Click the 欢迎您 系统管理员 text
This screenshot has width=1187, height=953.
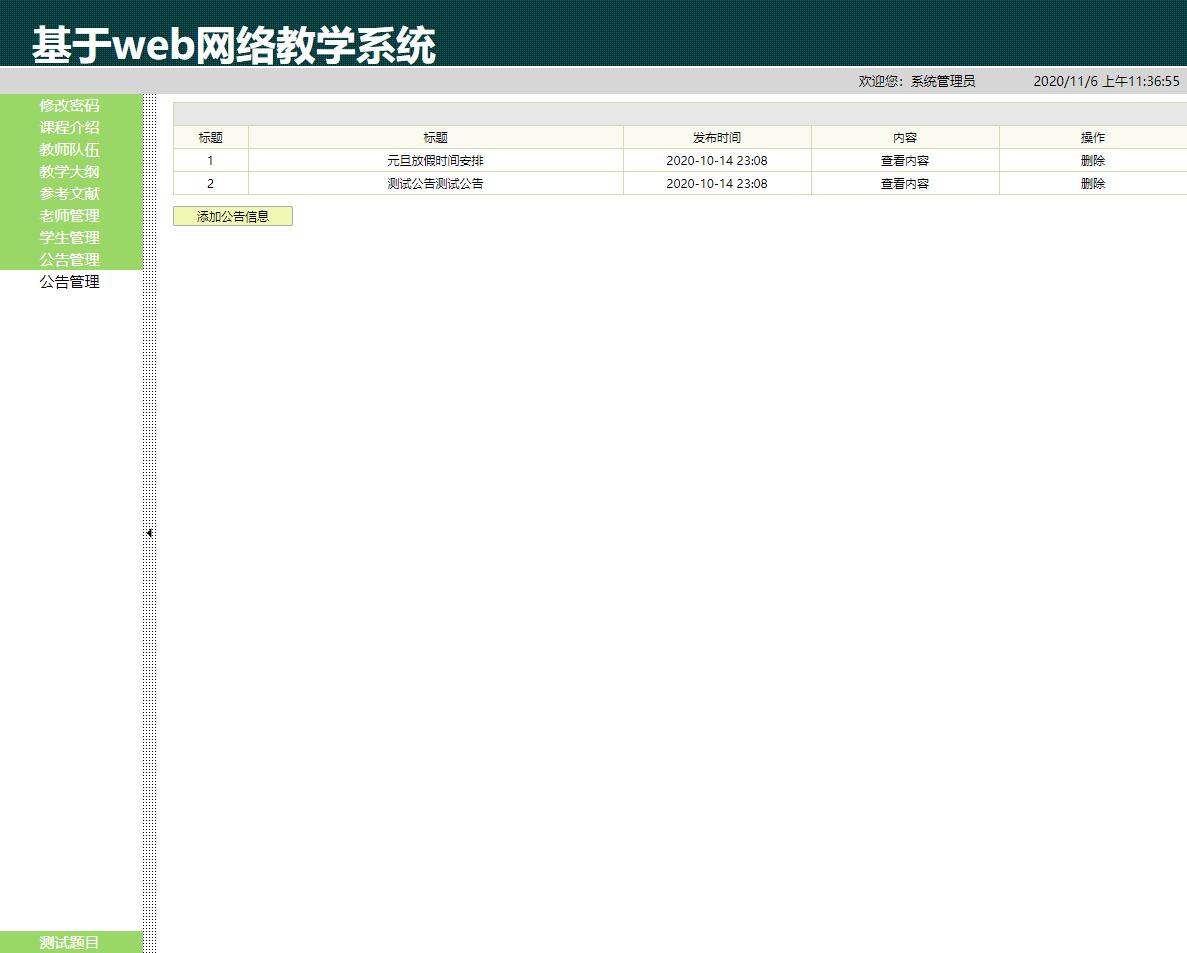coord(915,82)
